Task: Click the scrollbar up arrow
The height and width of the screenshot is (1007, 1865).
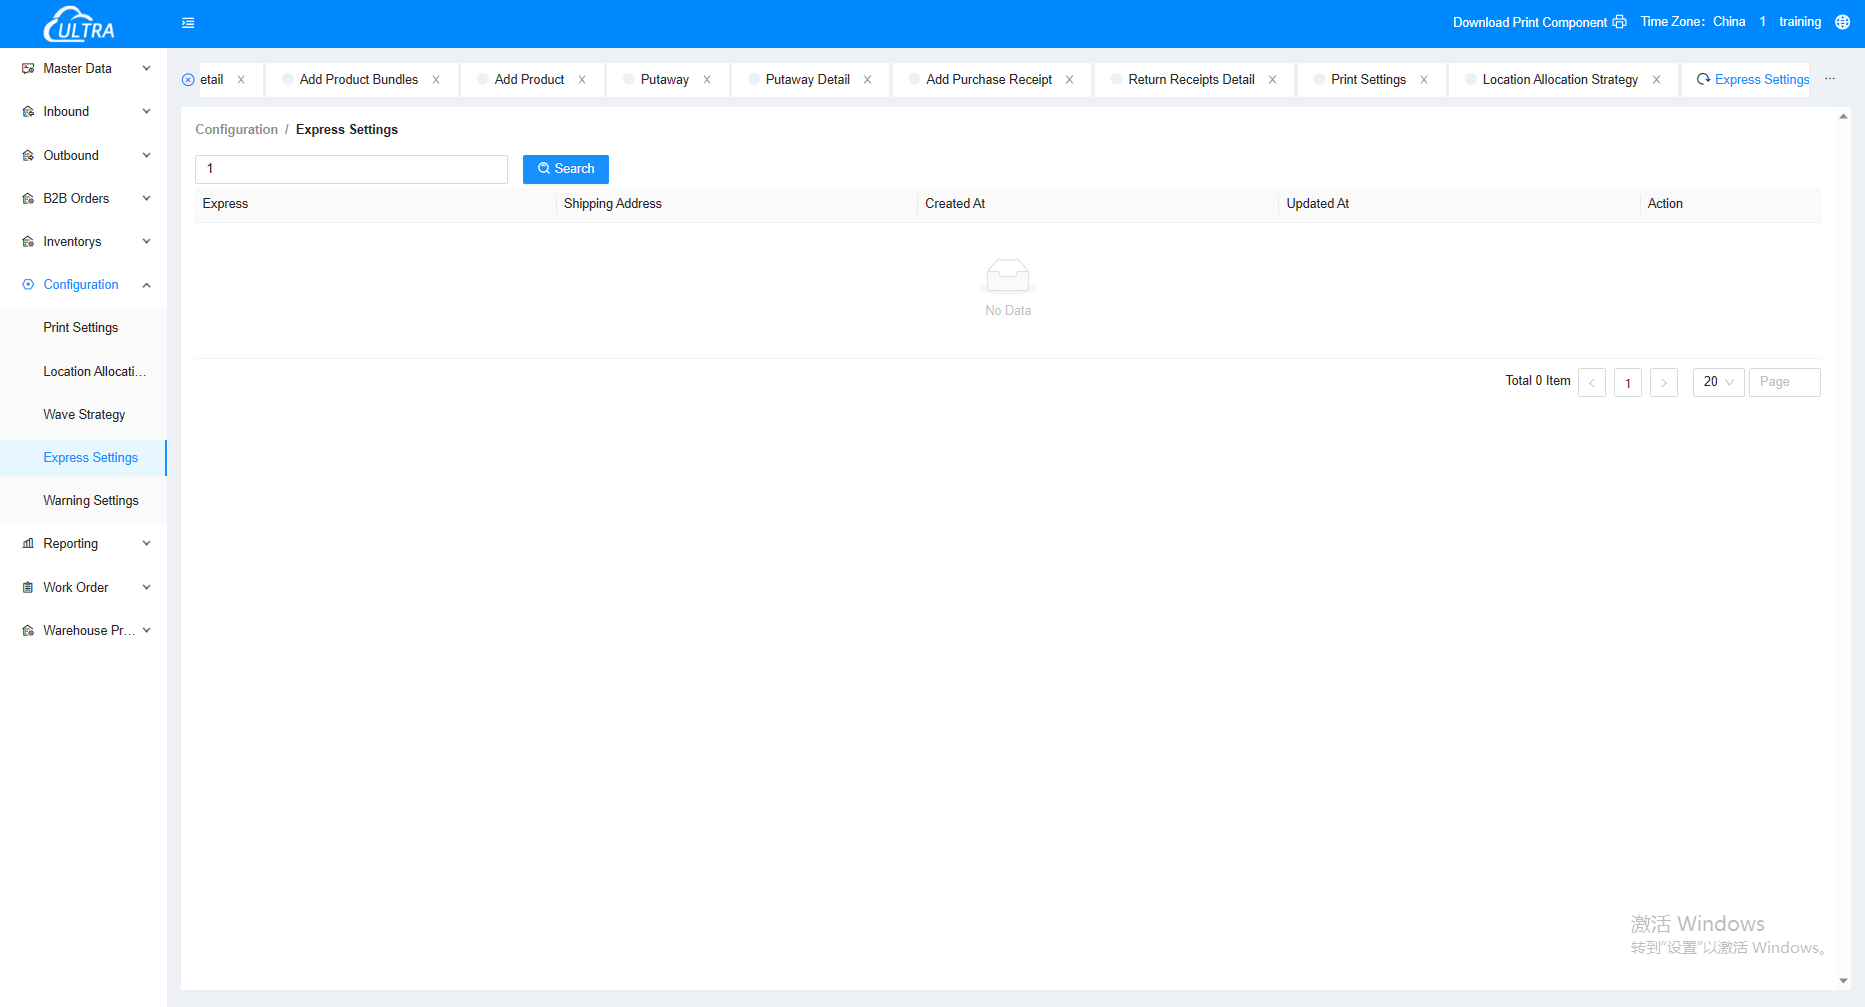Action: pyautogui.click(x=1843, y=116)
